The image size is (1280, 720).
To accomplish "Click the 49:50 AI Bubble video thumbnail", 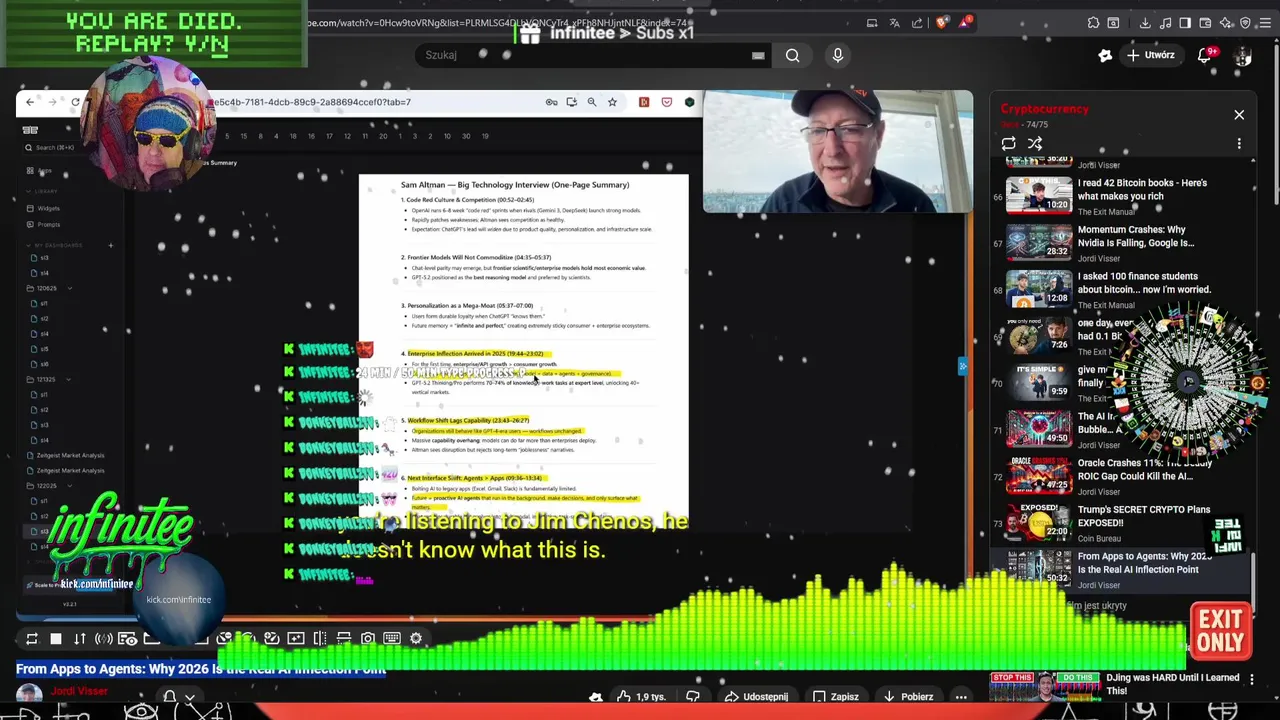I will click(1038, 428).
